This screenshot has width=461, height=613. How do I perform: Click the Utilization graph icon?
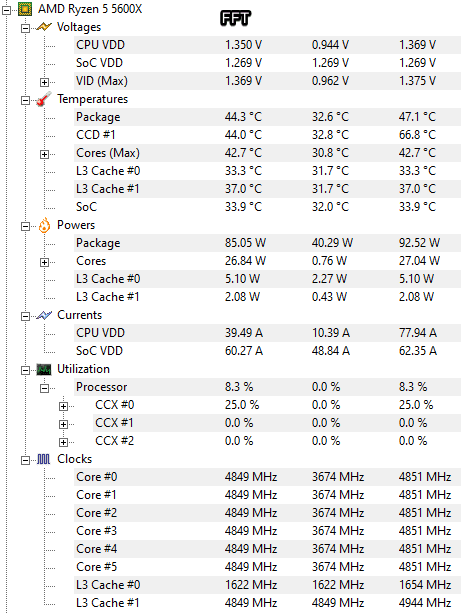44,369
